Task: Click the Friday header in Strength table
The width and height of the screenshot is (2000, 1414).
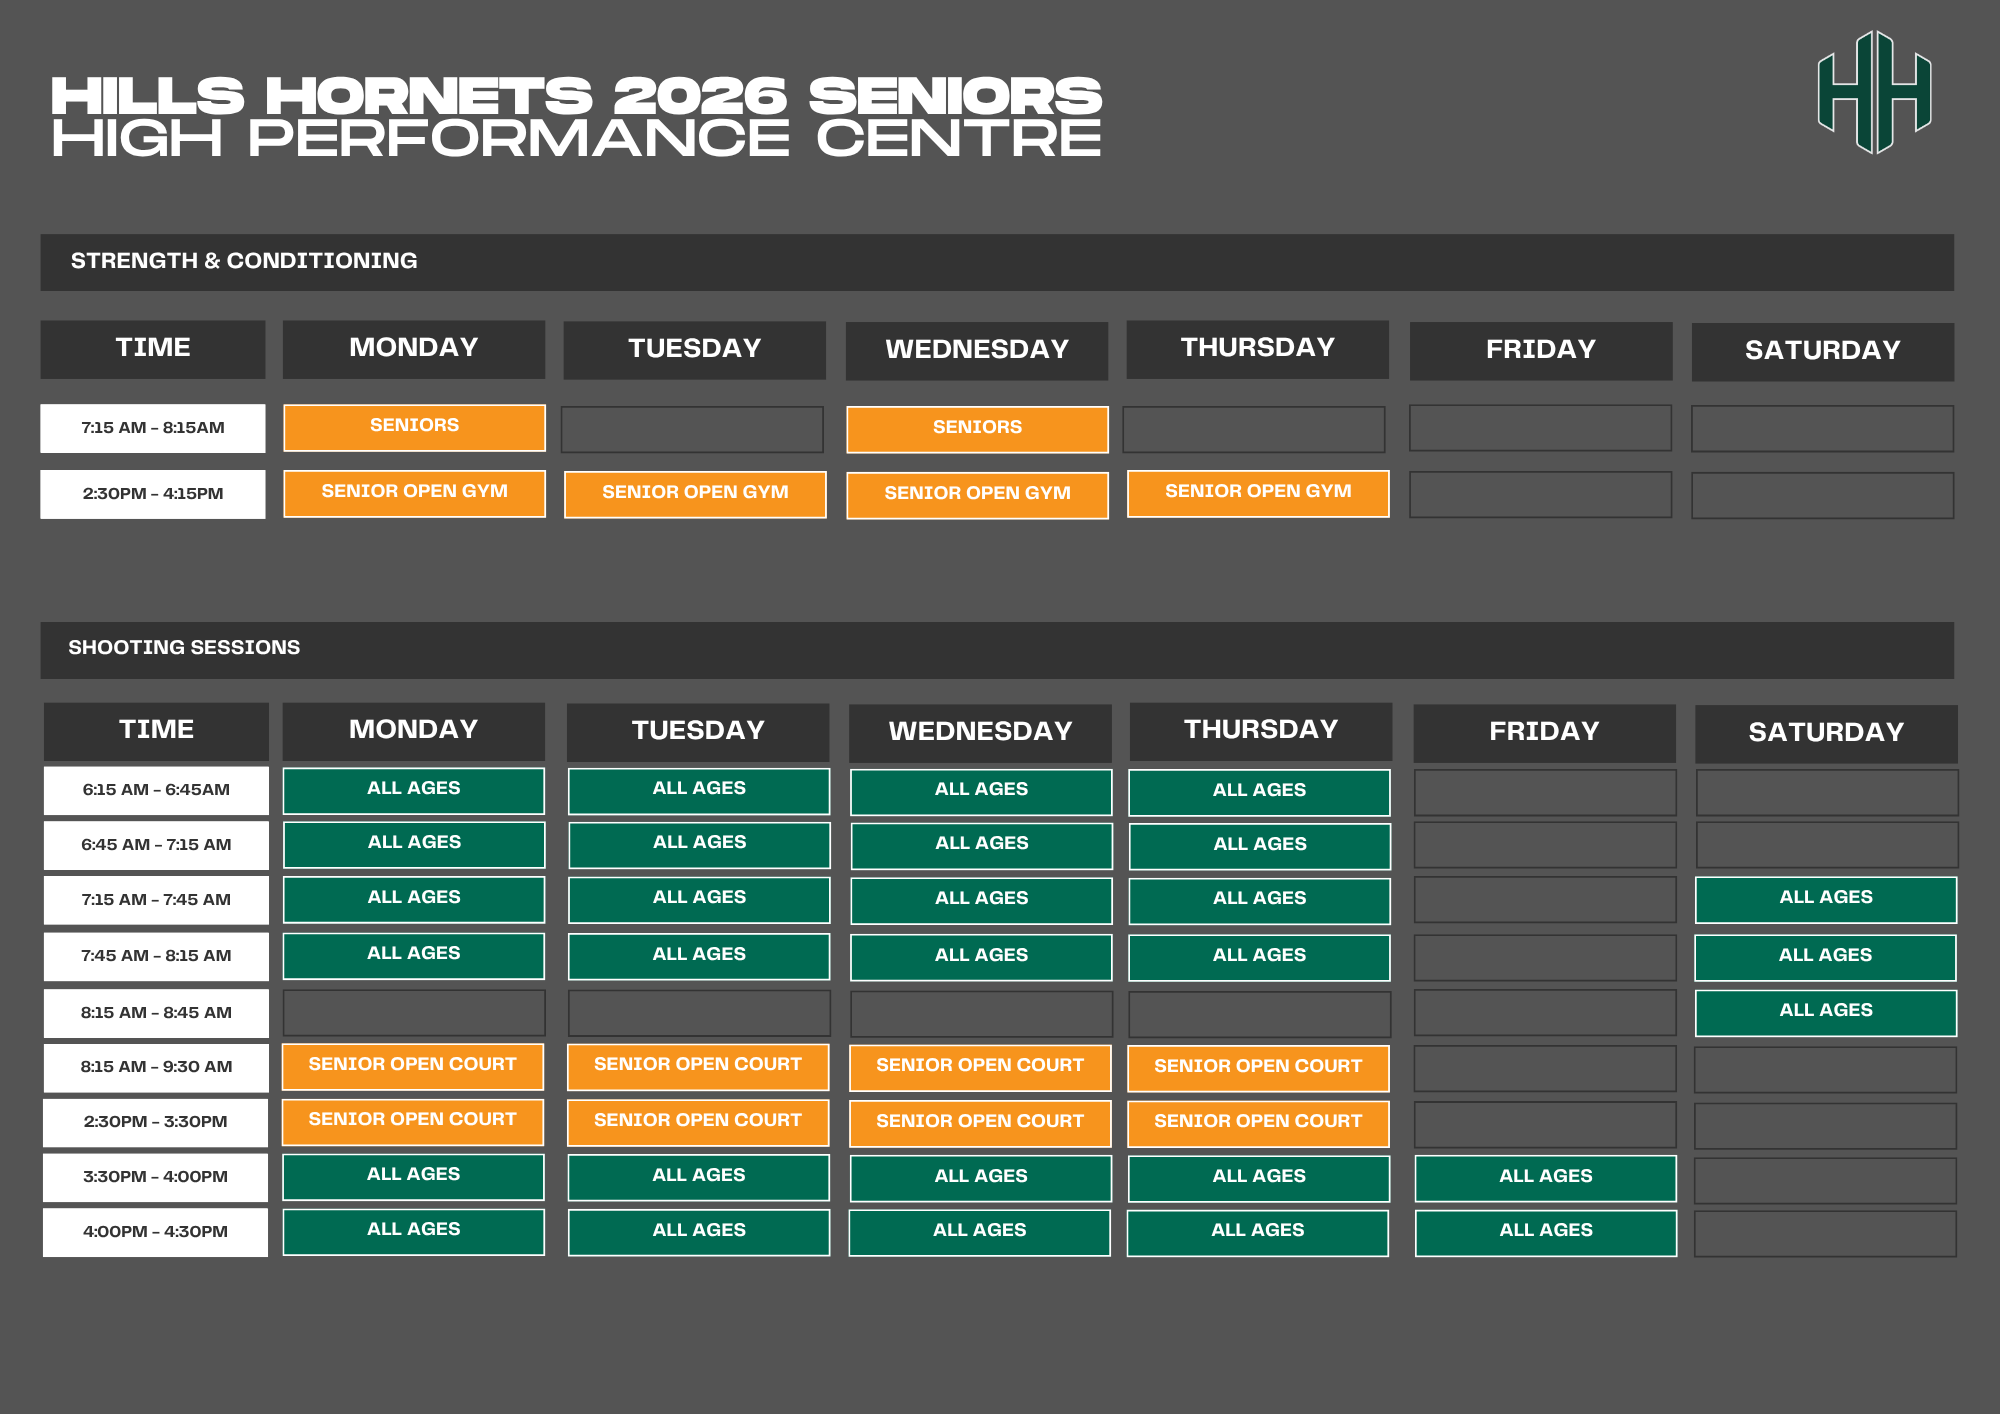Action: [1540, 350]
